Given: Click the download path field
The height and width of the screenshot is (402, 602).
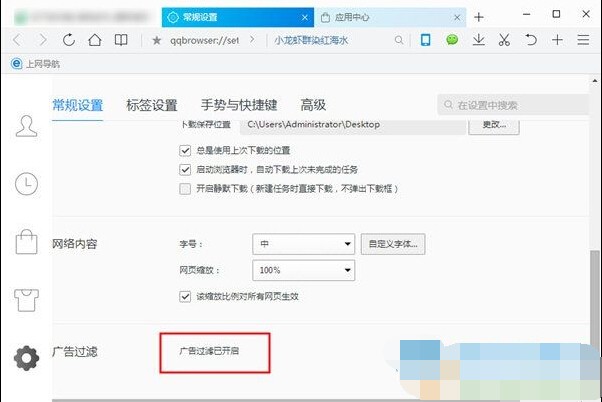Looking at the screenshot, I should click(x=352, y=125).
